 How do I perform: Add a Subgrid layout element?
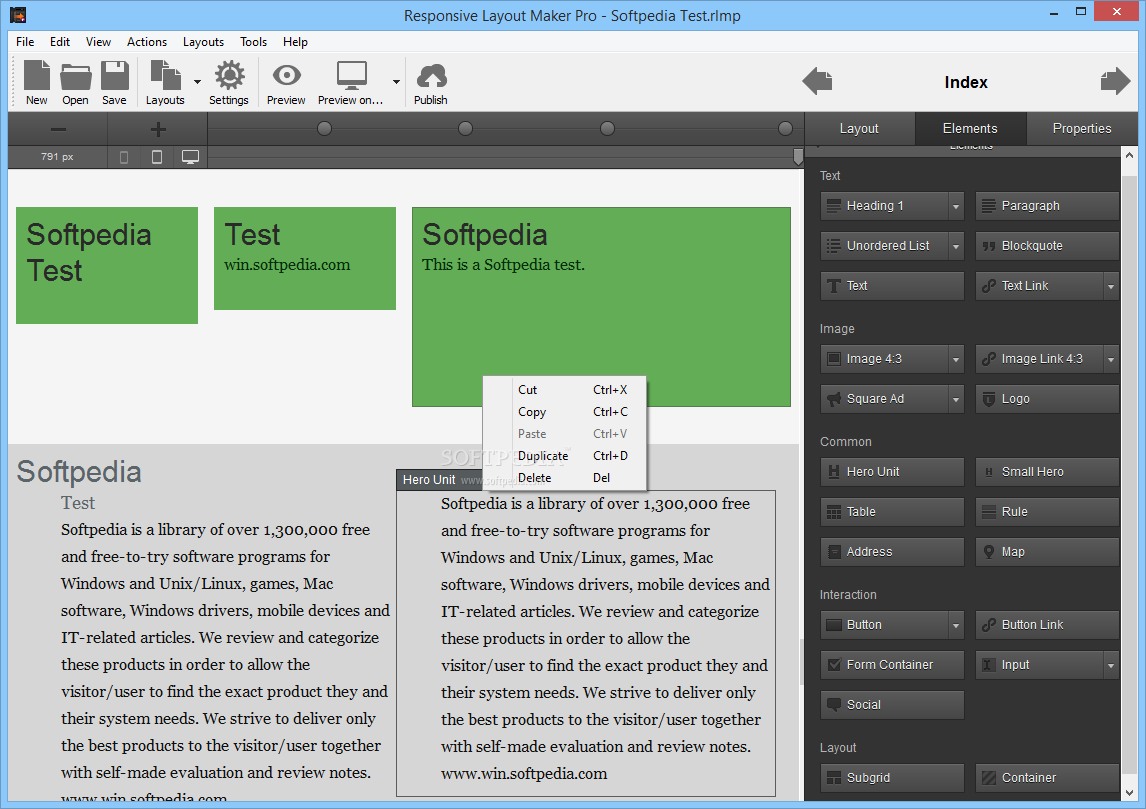[x=892, y=778]
